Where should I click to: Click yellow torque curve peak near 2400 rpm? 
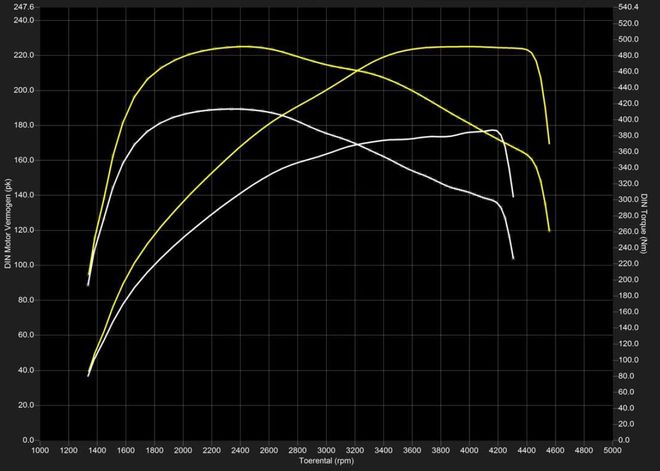[241, 46]
